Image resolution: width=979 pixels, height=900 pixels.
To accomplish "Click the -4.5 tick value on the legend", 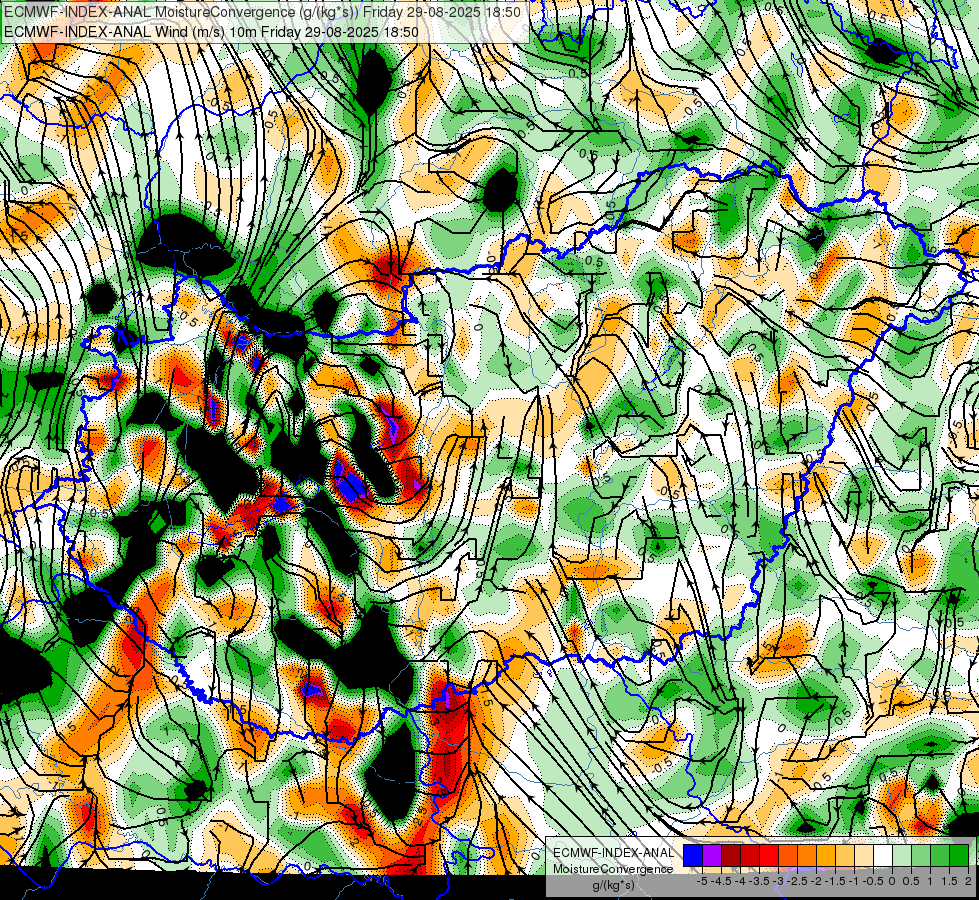I will pos(721,881).
